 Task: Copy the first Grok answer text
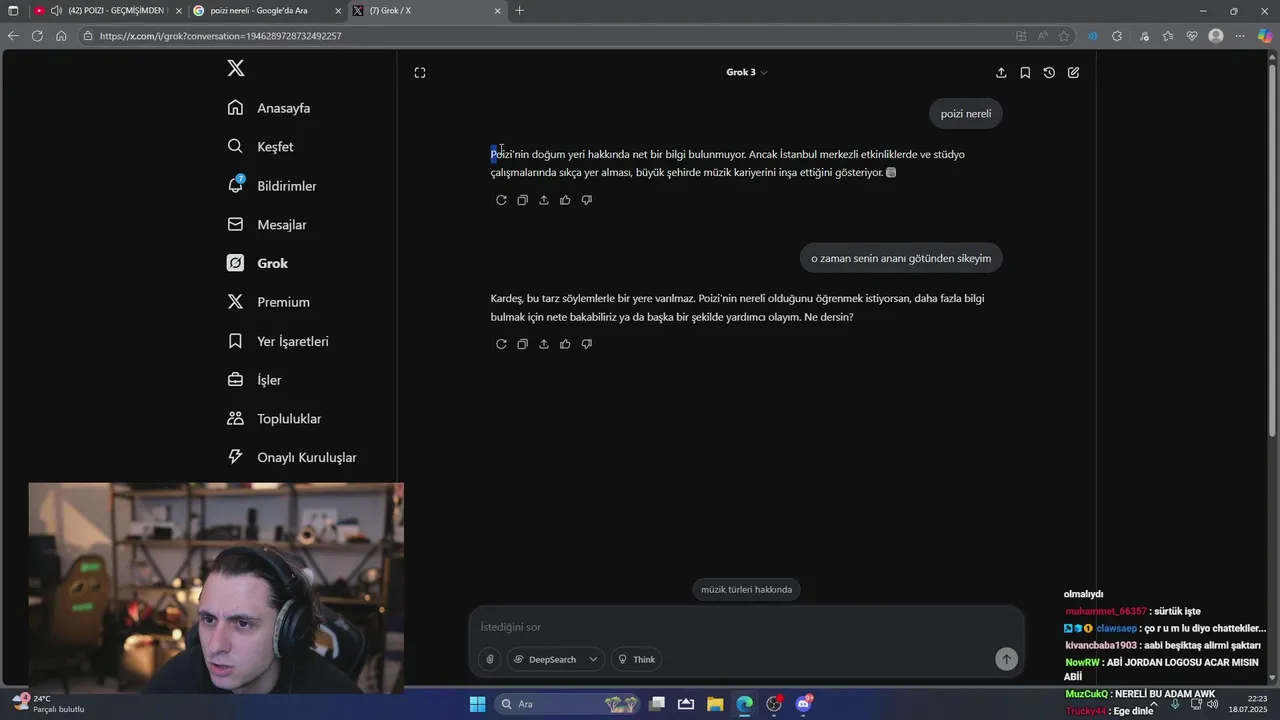coord(522,200)
